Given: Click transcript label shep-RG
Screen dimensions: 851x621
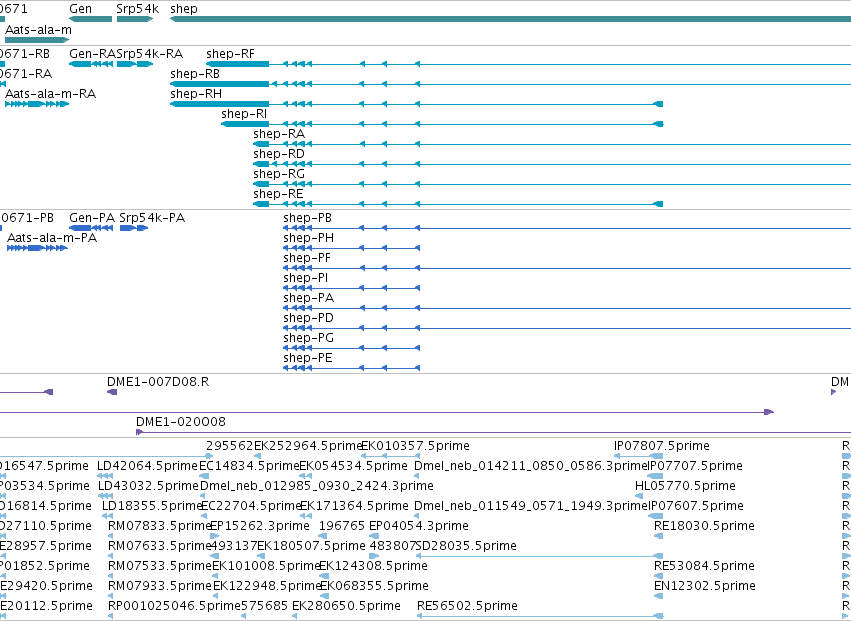Looking at the screenshot, I should tap(279, 174).
